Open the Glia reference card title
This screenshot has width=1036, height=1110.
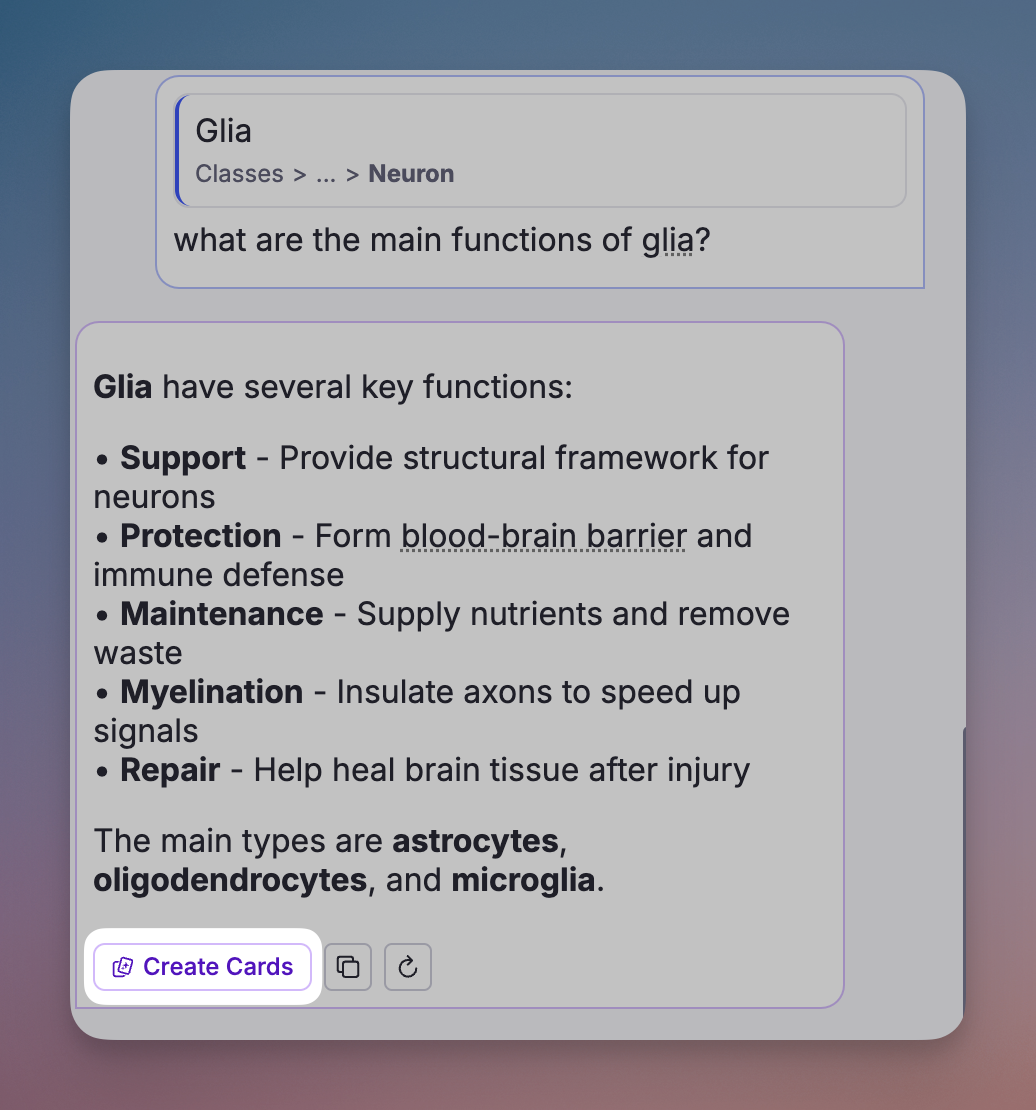223,131
